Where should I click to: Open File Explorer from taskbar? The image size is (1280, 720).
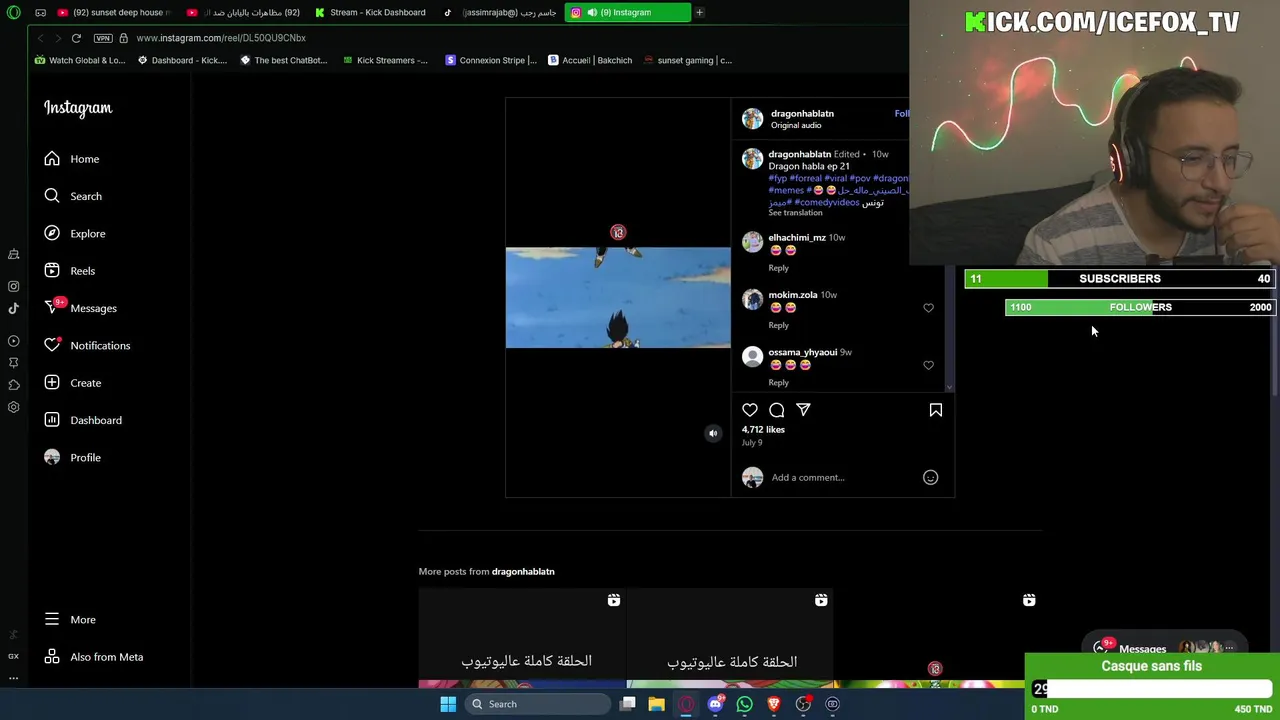[x=656, y=704]
